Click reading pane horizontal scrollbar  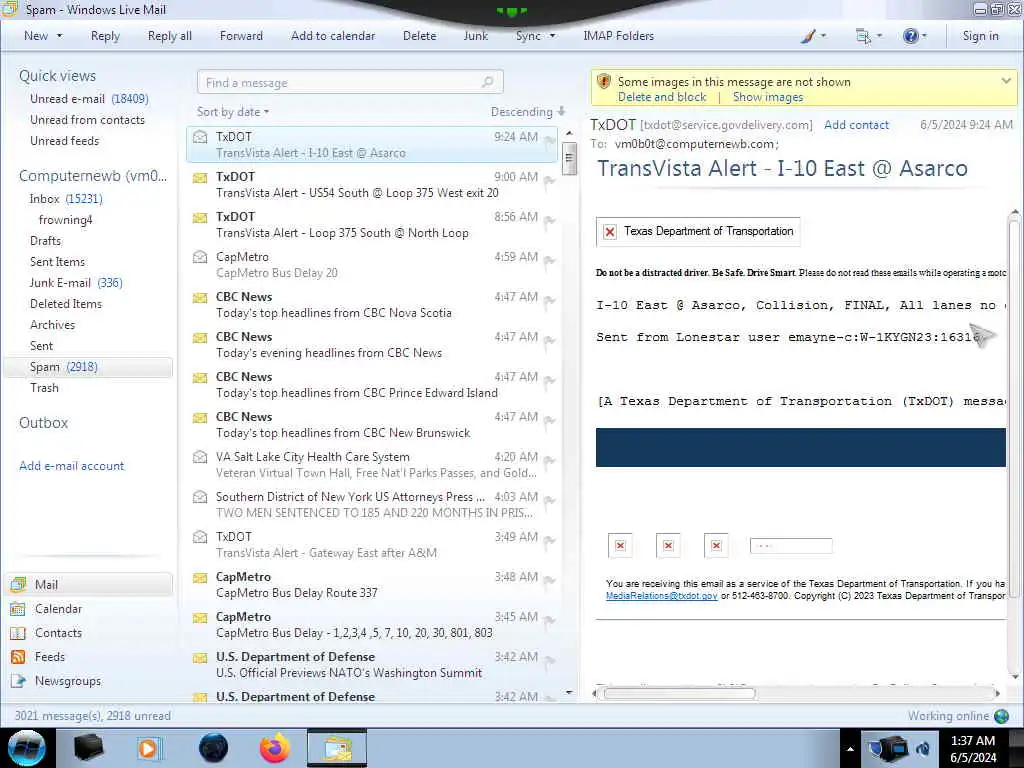(679, 694)
